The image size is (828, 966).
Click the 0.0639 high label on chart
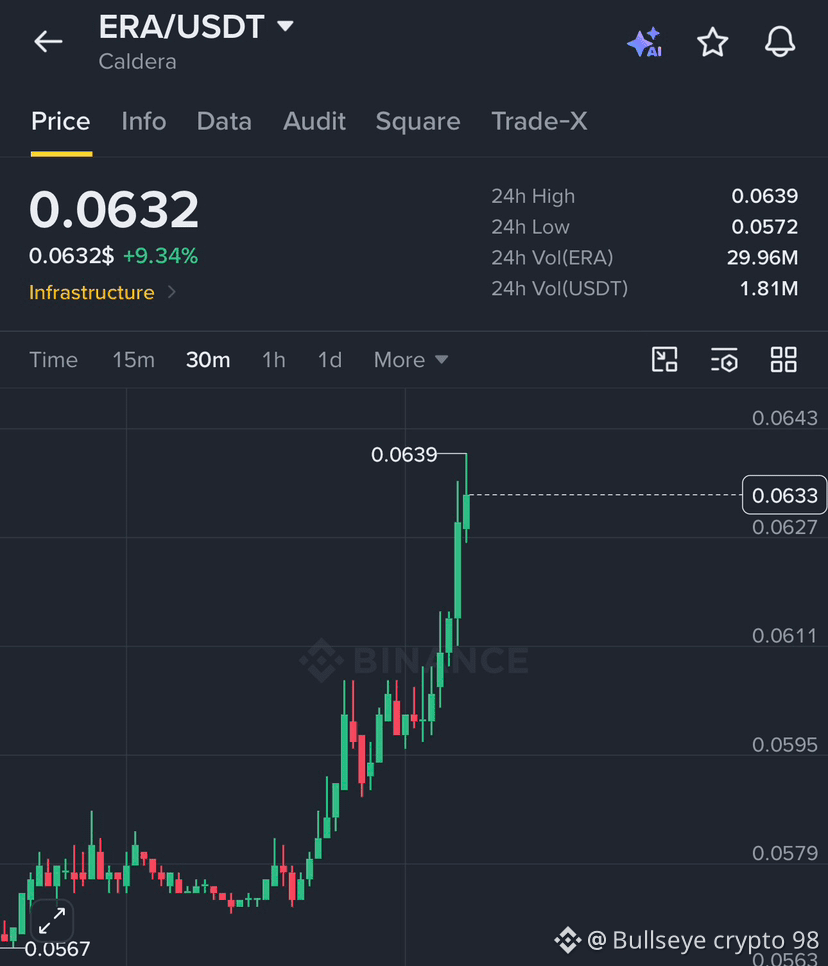coord(404,455)
